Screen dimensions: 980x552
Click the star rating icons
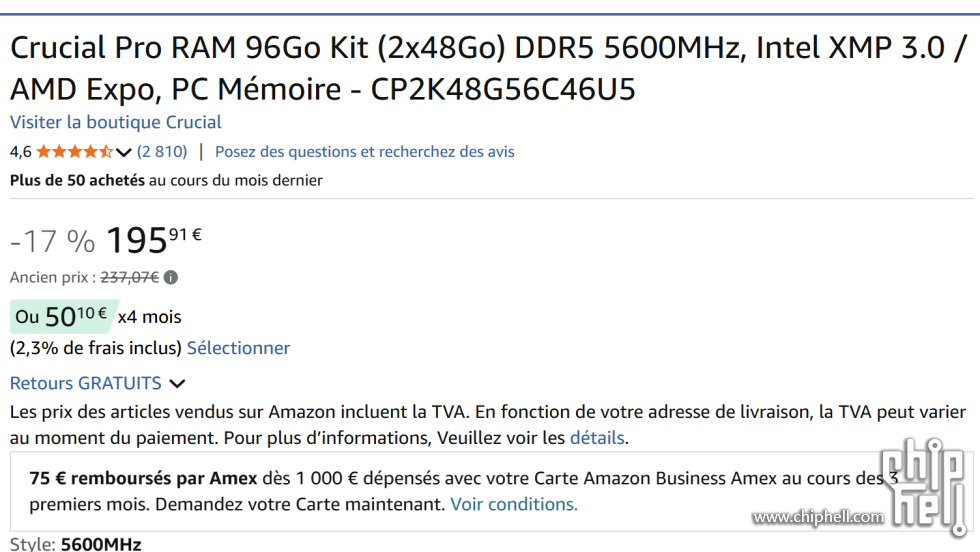74,152
